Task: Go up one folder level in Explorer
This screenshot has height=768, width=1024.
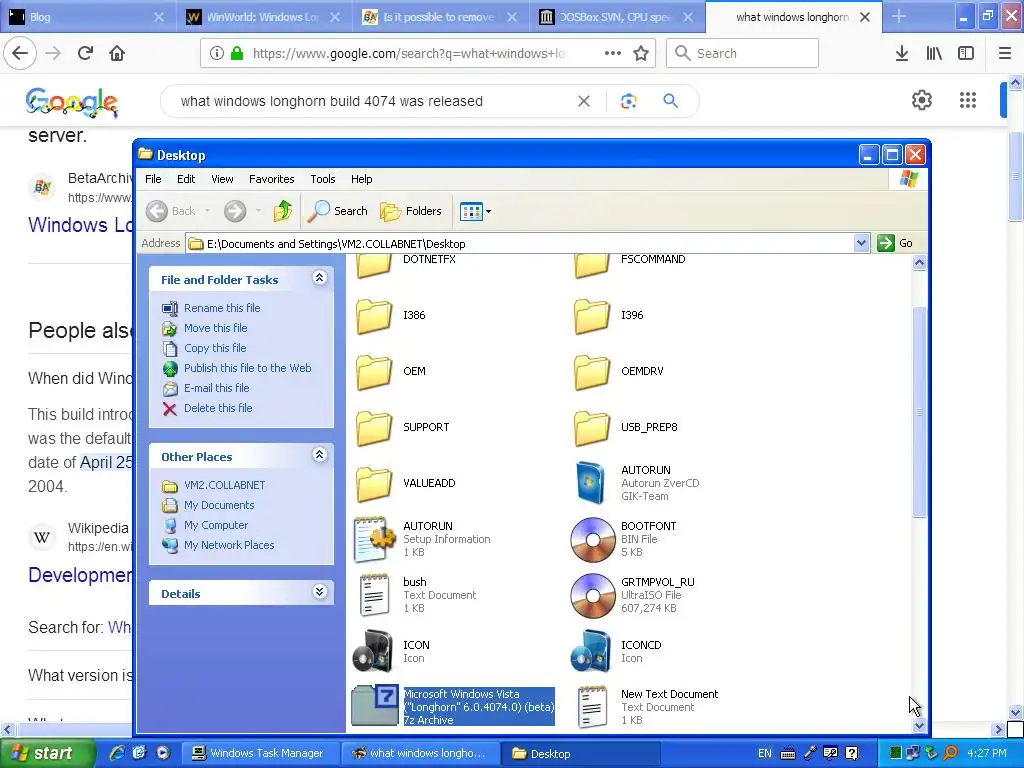Action: [283, 211]
